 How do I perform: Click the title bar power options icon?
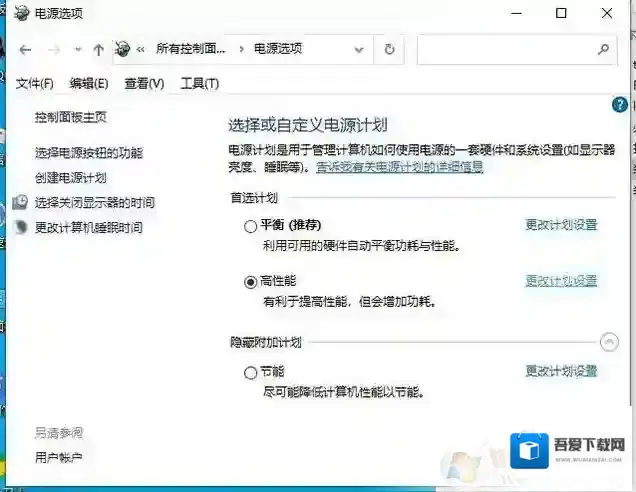(x=21, y=13)
